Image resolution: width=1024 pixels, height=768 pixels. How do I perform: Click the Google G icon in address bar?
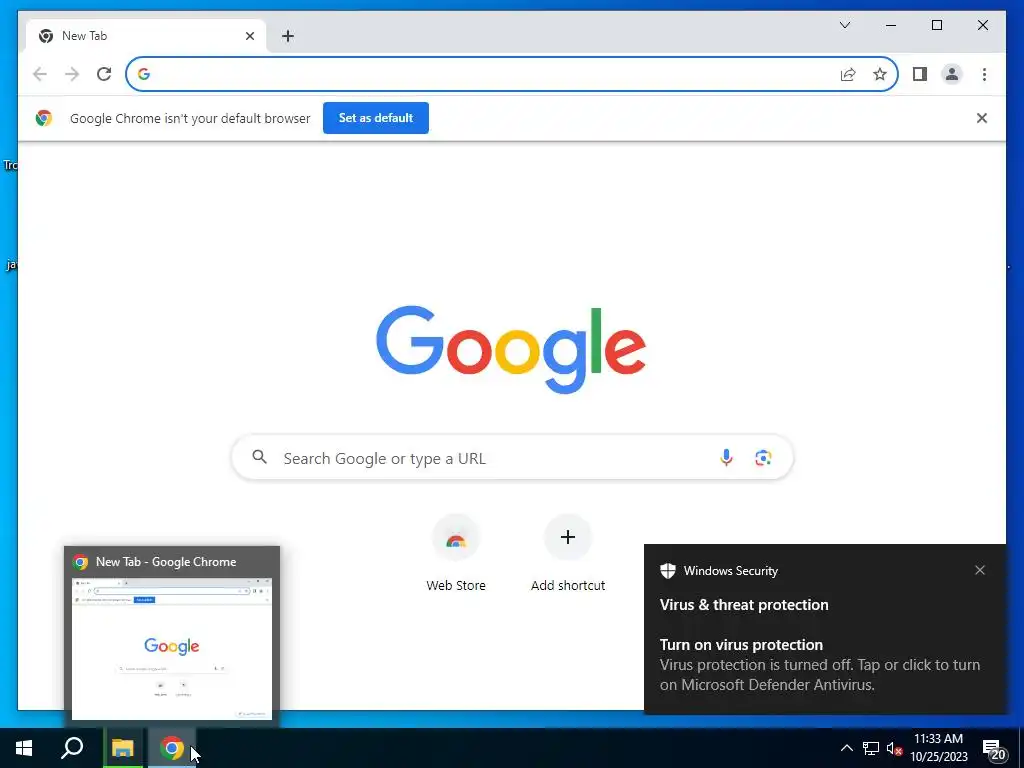(144, 74)
